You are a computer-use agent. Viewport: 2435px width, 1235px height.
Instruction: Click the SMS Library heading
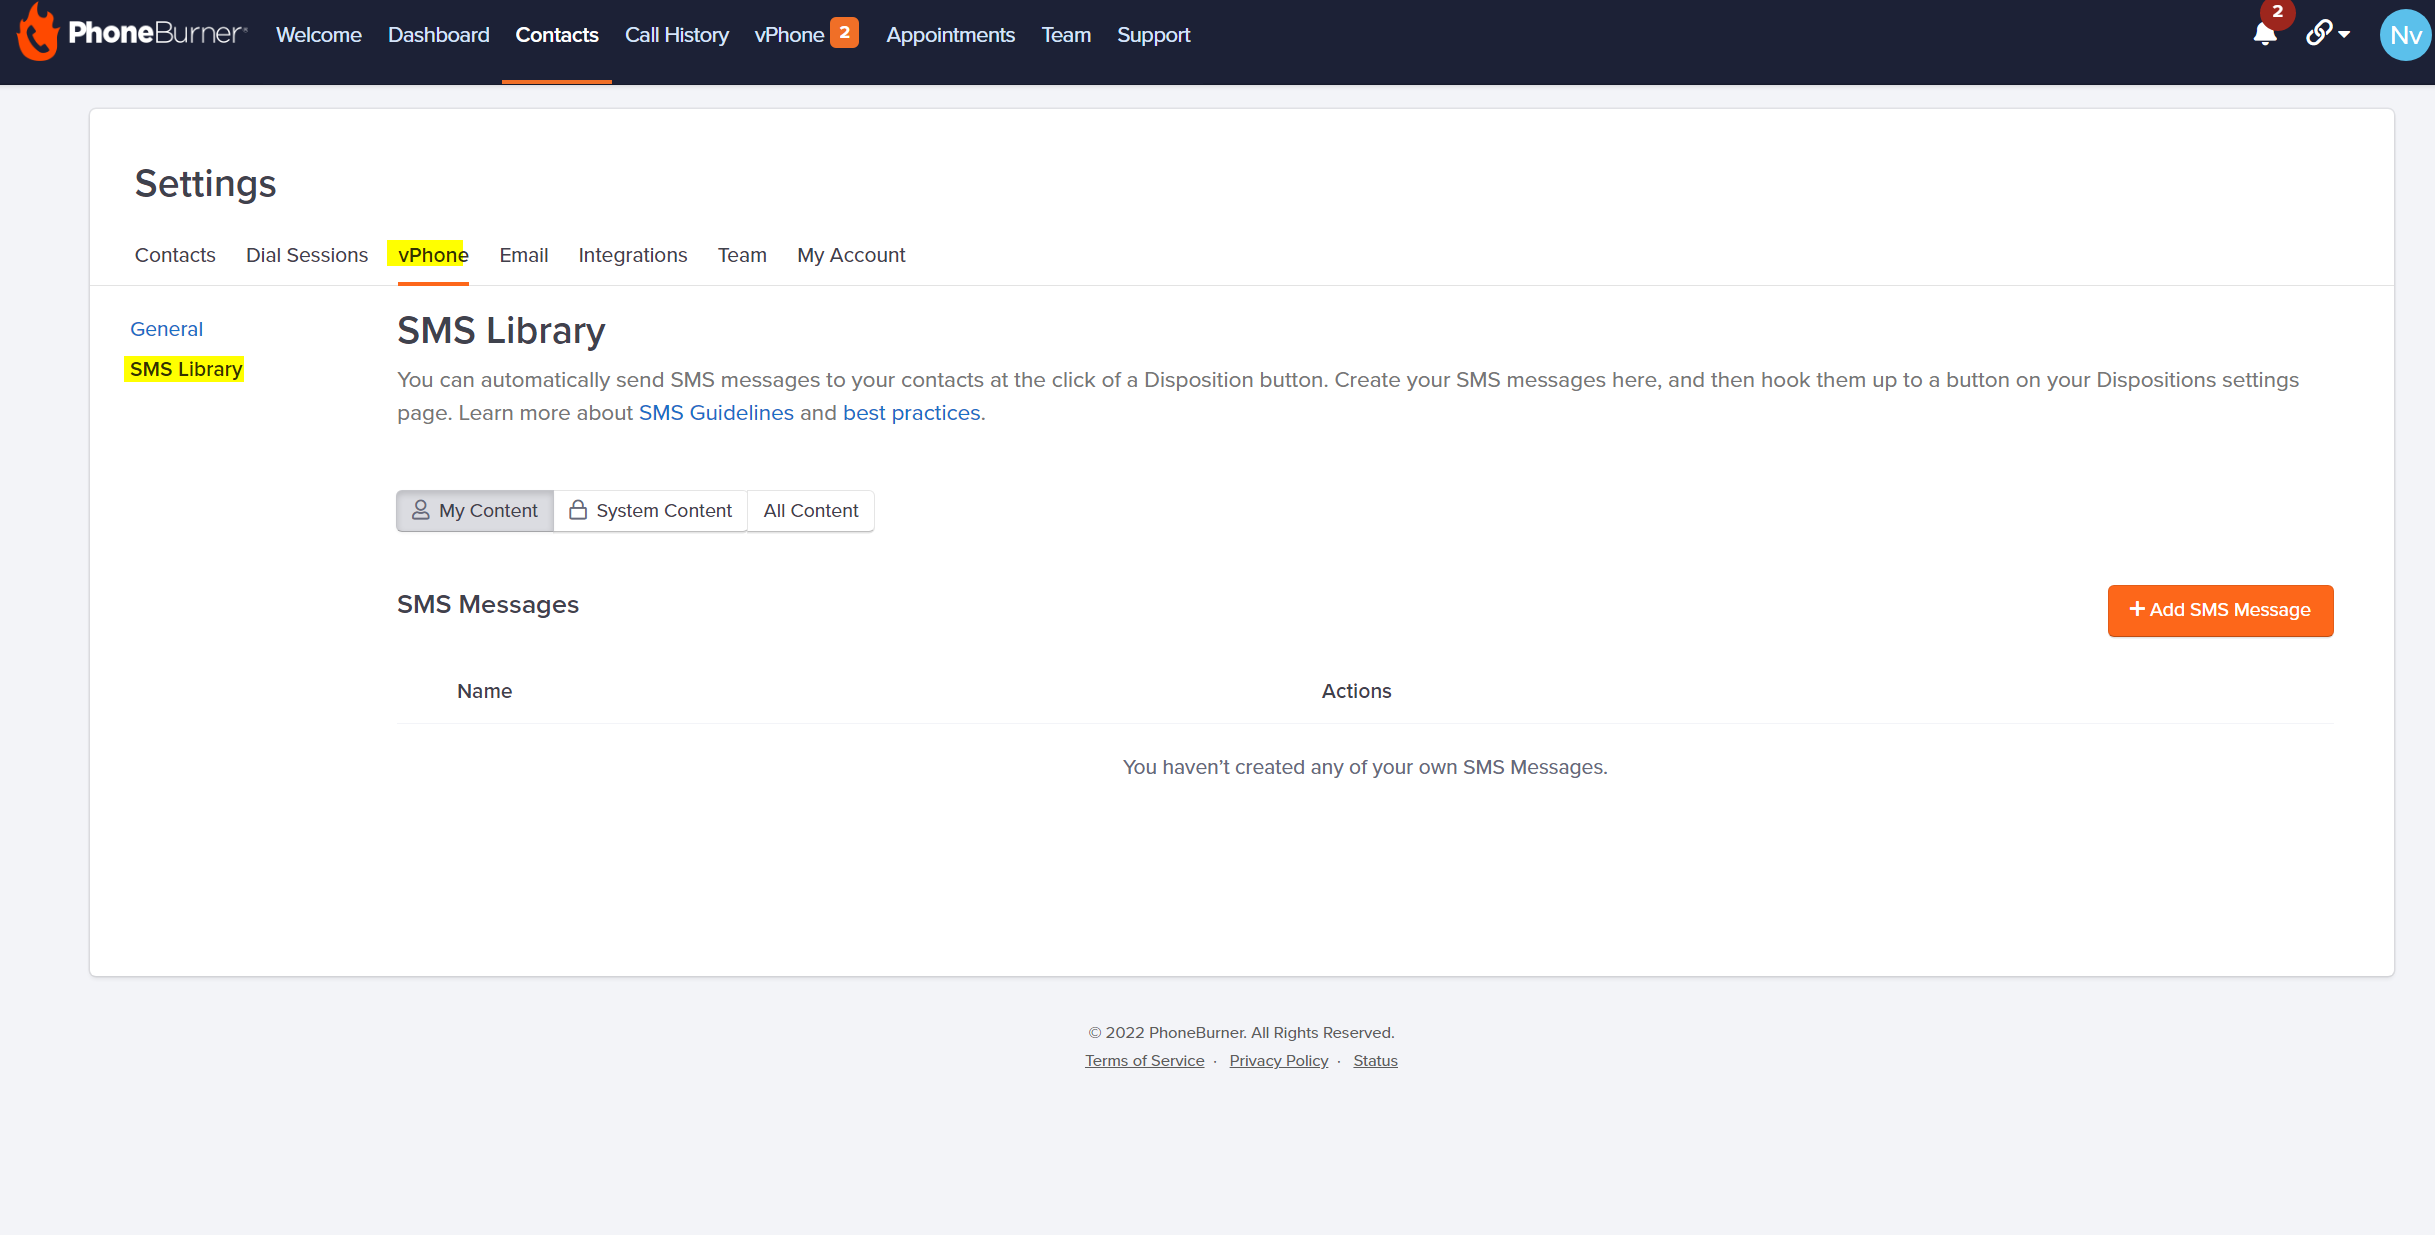[501, 331]
